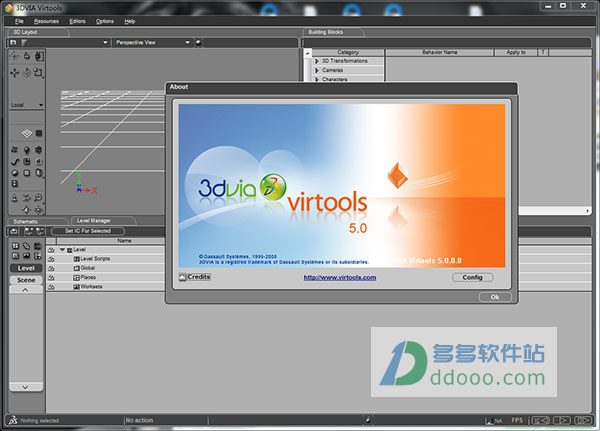600x431 pixels.
Task: Click the rewind/reset playback button
Action: 541,420
